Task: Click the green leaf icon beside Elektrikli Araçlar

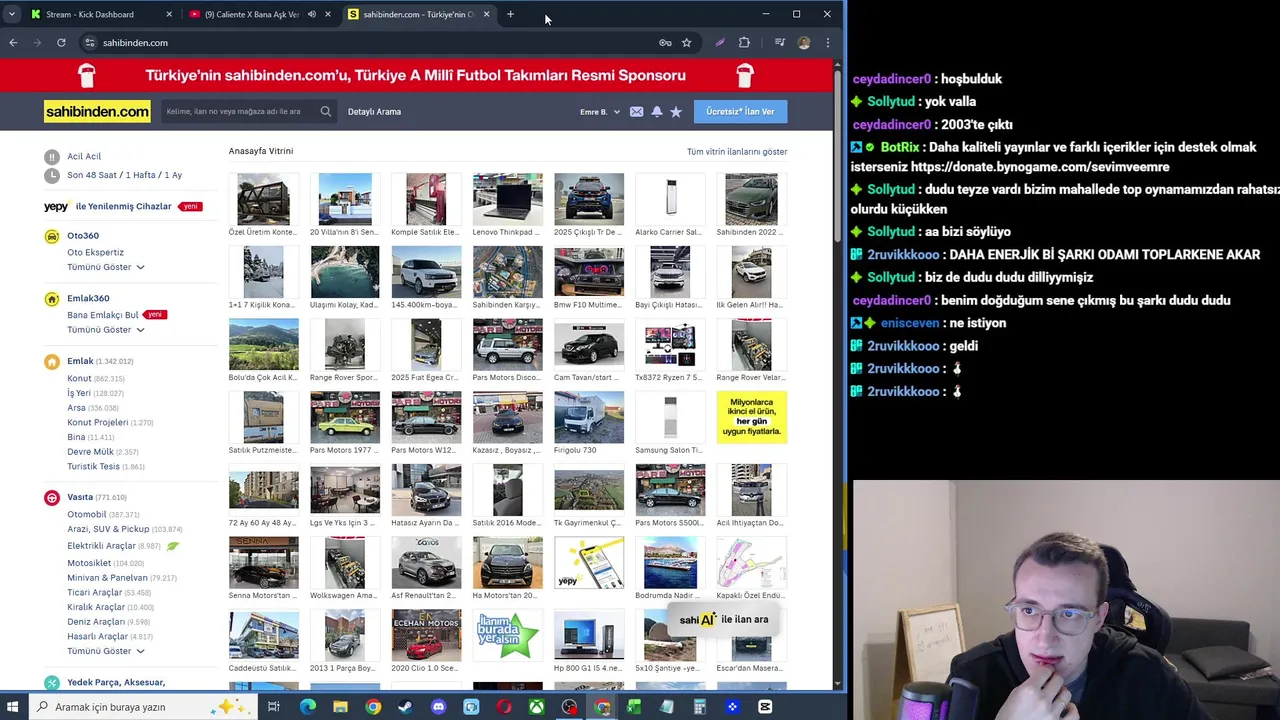Action: (173, 546)
